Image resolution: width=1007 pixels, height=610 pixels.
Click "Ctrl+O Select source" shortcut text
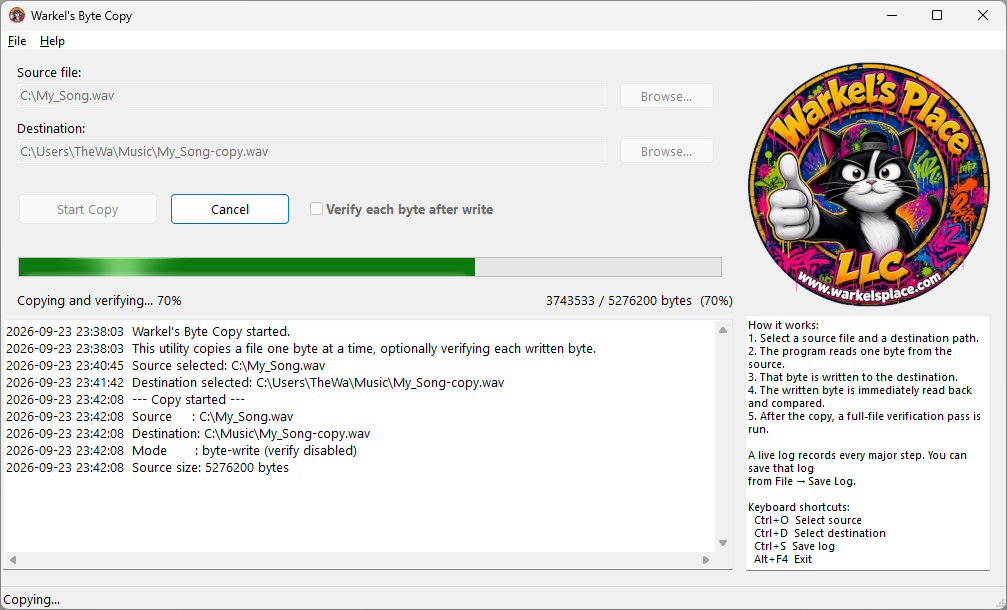click(808, 520)
